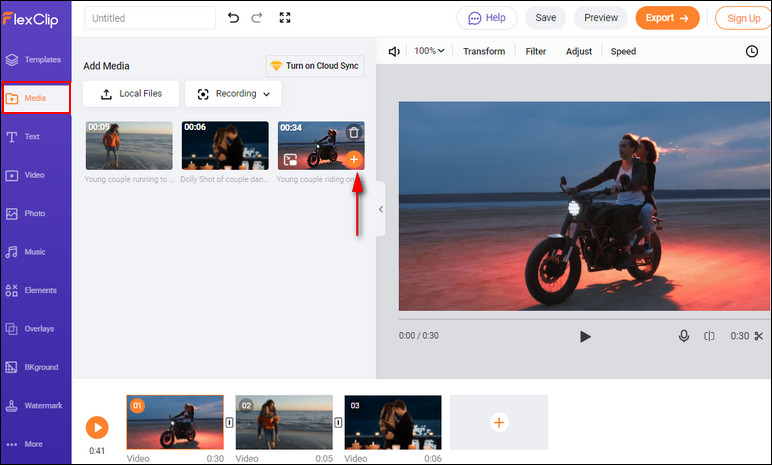Open the Overlays sidebar section
This screenshot has width=772, height=465.
pos(30,329)
